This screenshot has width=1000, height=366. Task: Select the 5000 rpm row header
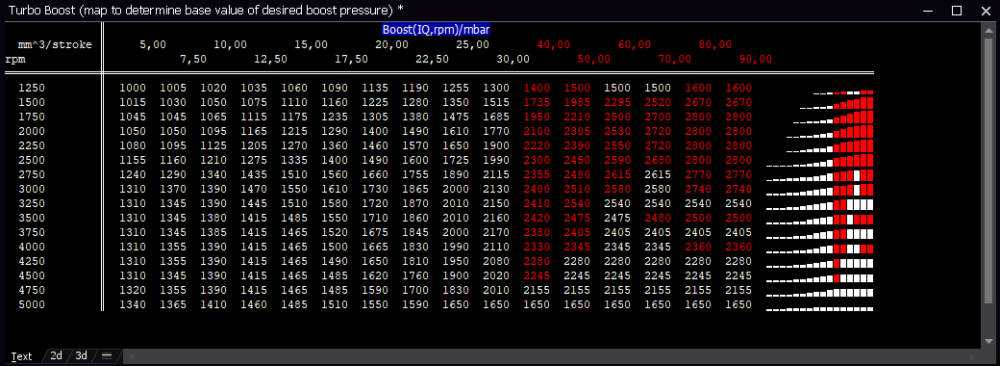(x=32, y=305)
